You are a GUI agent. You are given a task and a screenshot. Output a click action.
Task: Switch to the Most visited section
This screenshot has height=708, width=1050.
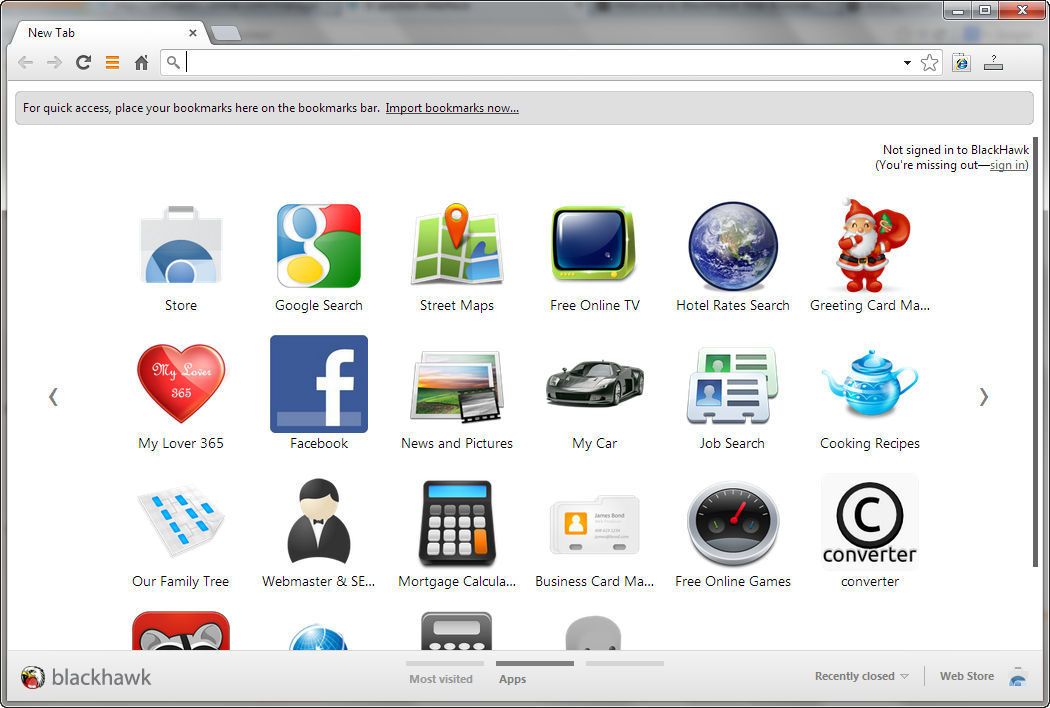[x=441, y=679]
